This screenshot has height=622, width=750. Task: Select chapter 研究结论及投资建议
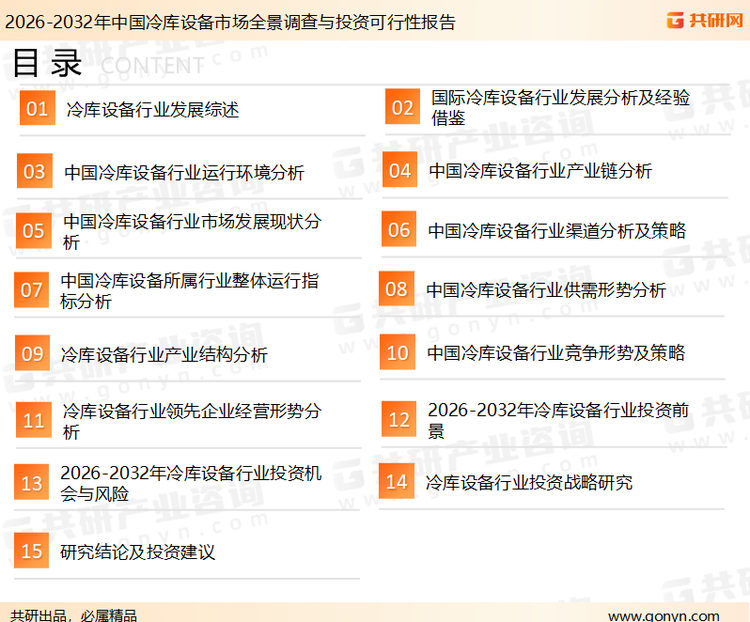(138, 552)
